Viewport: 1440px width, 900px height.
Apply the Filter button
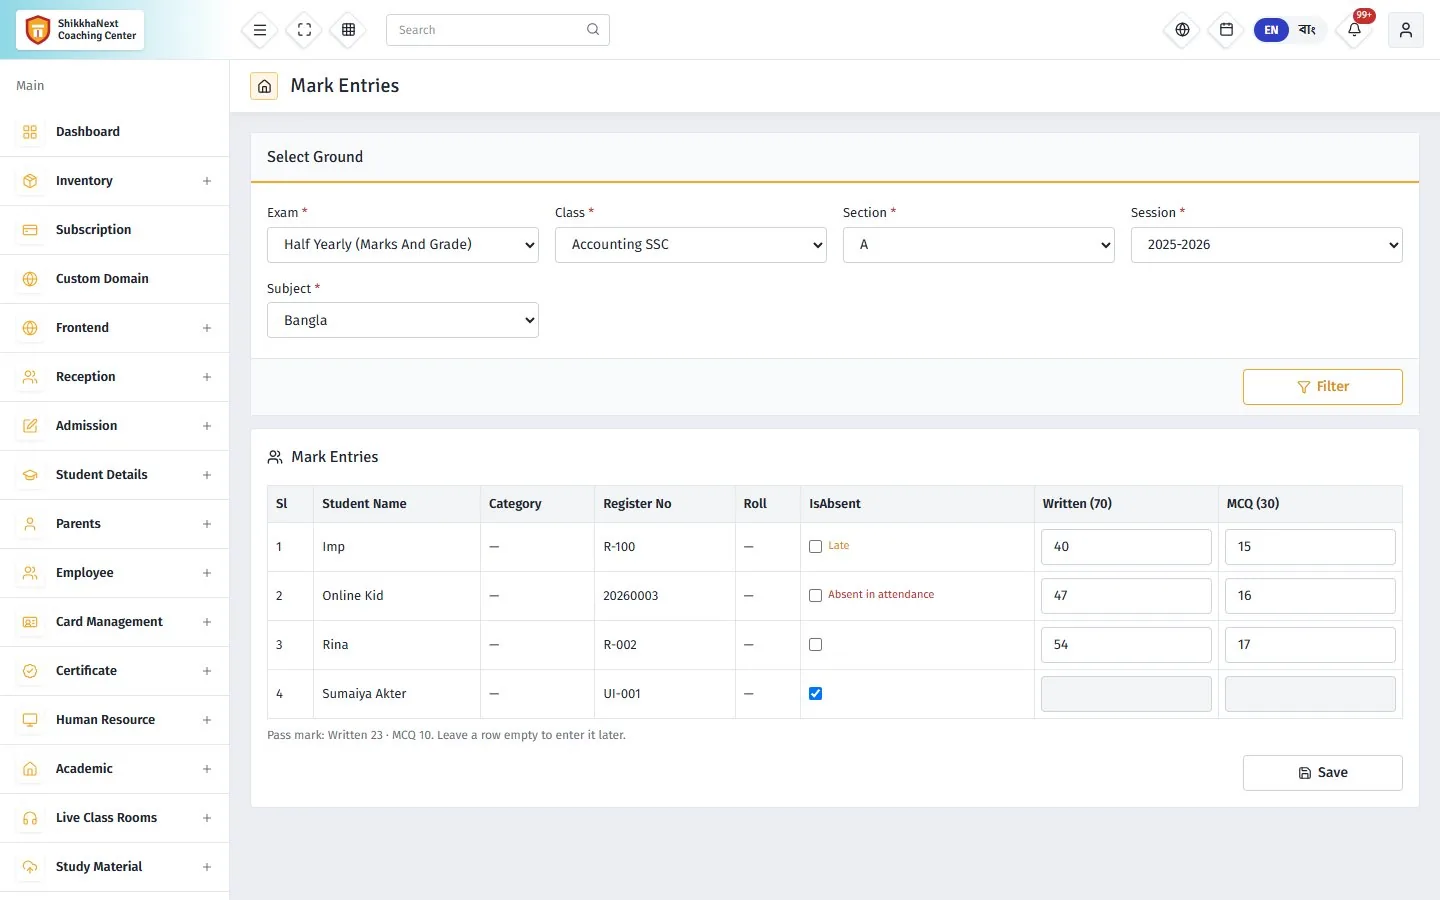pyautogui.click(x=1323, y=387)
